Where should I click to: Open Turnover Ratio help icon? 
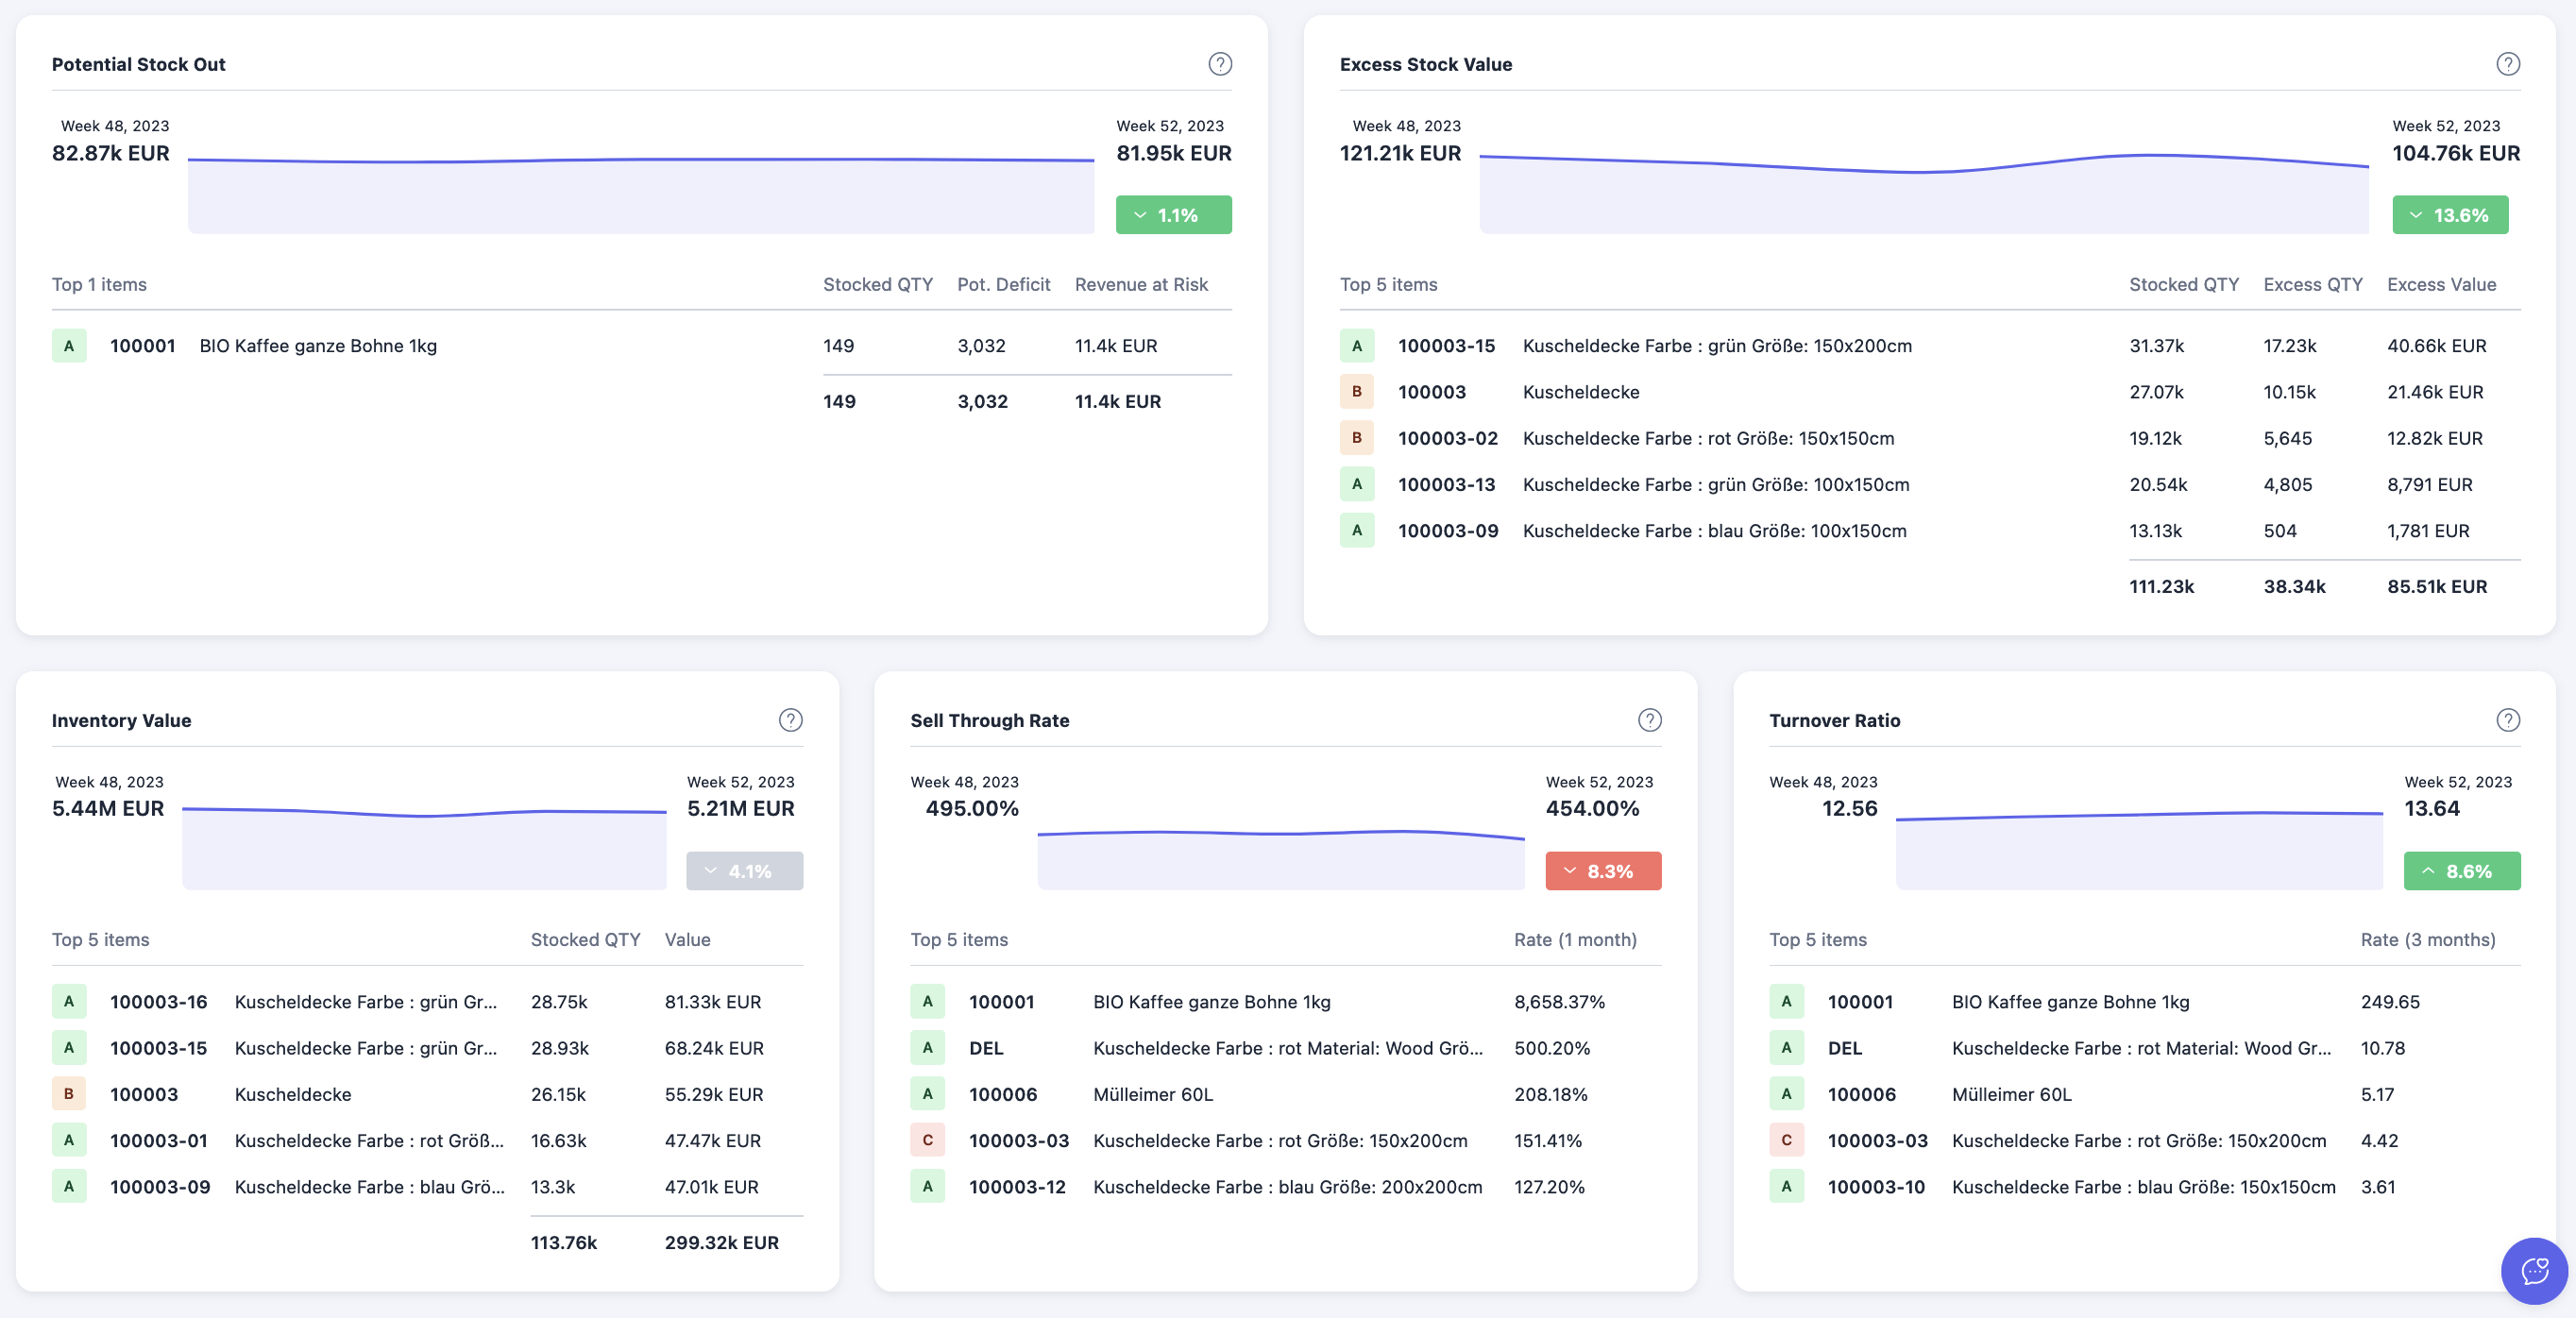point(2507,720)
